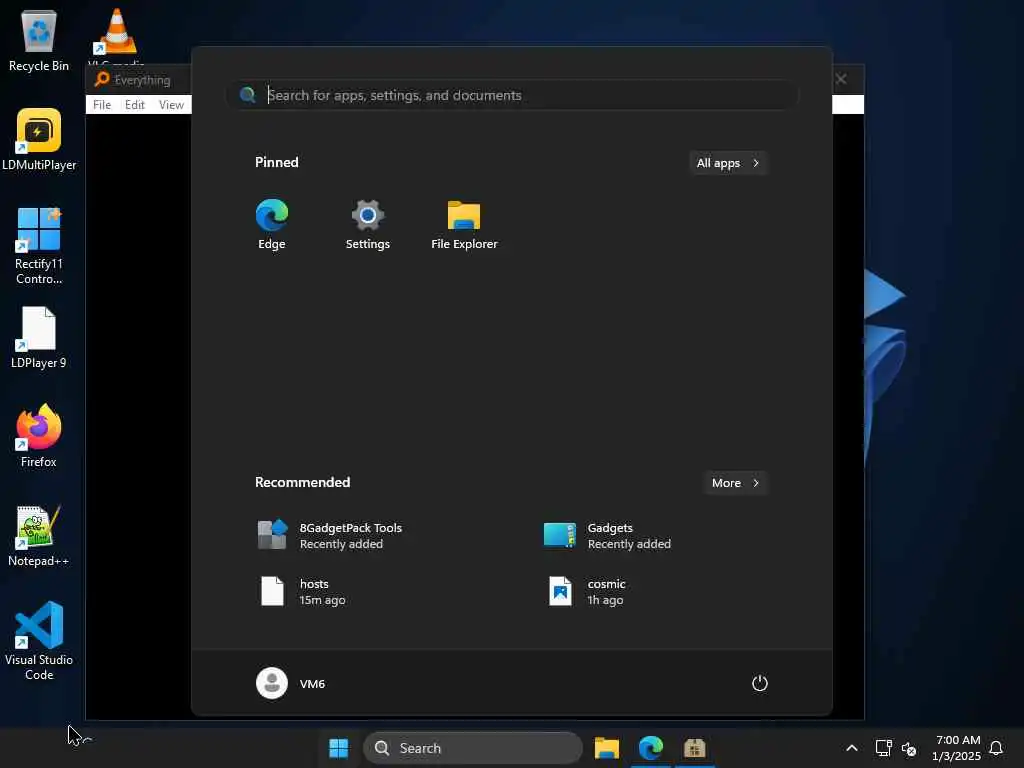Screen dimensions: 1024x768
Task: Open Edge from the taskbar
Action: coord(650,748)
